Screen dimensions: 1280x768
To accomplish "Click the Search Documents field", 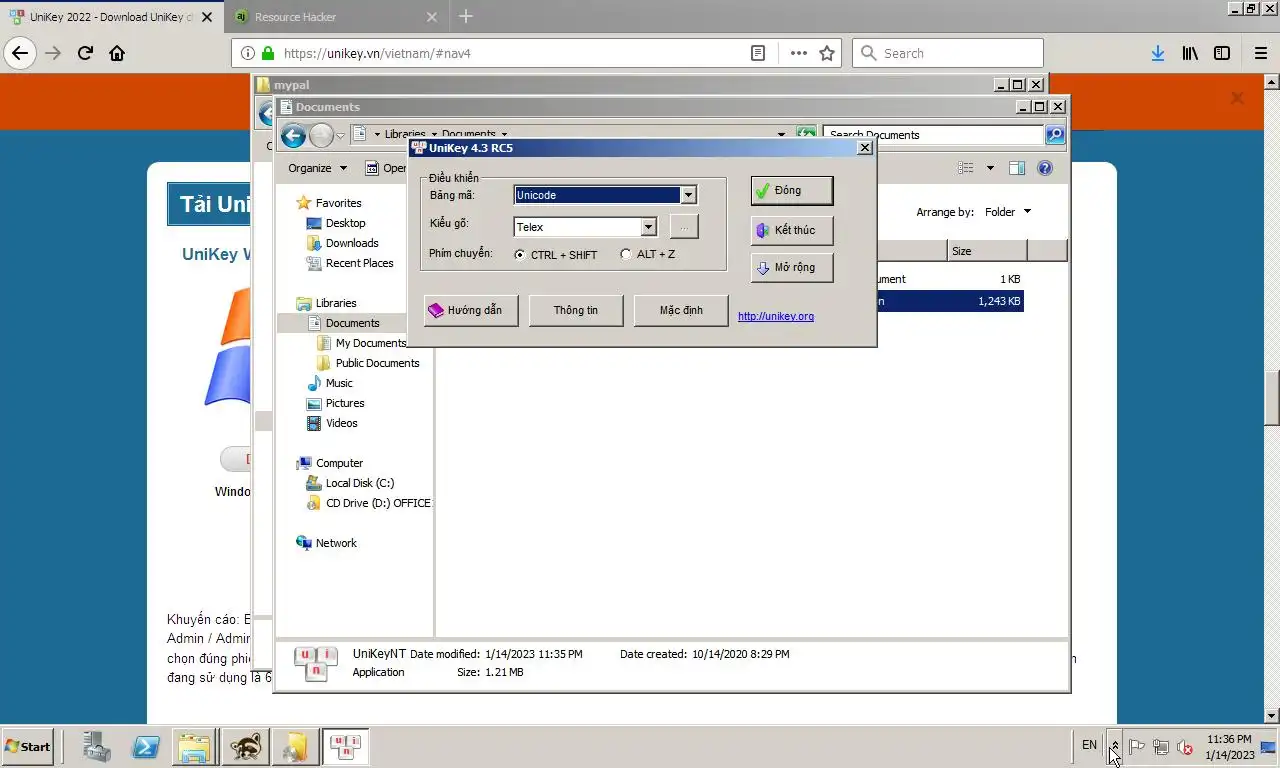I will click(x=934, y=134).
